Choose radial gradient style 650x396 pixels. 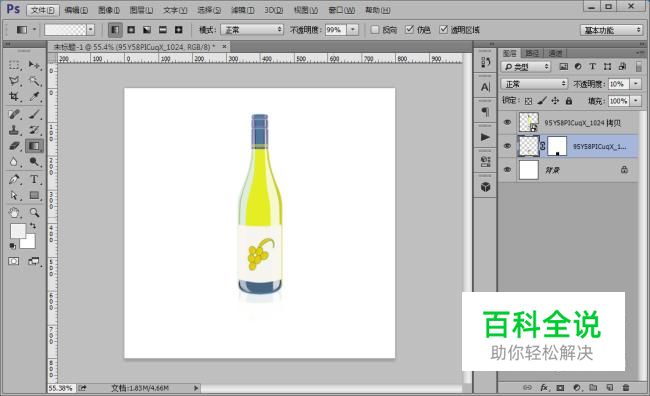pyautogui.click(x=131, y=30)
